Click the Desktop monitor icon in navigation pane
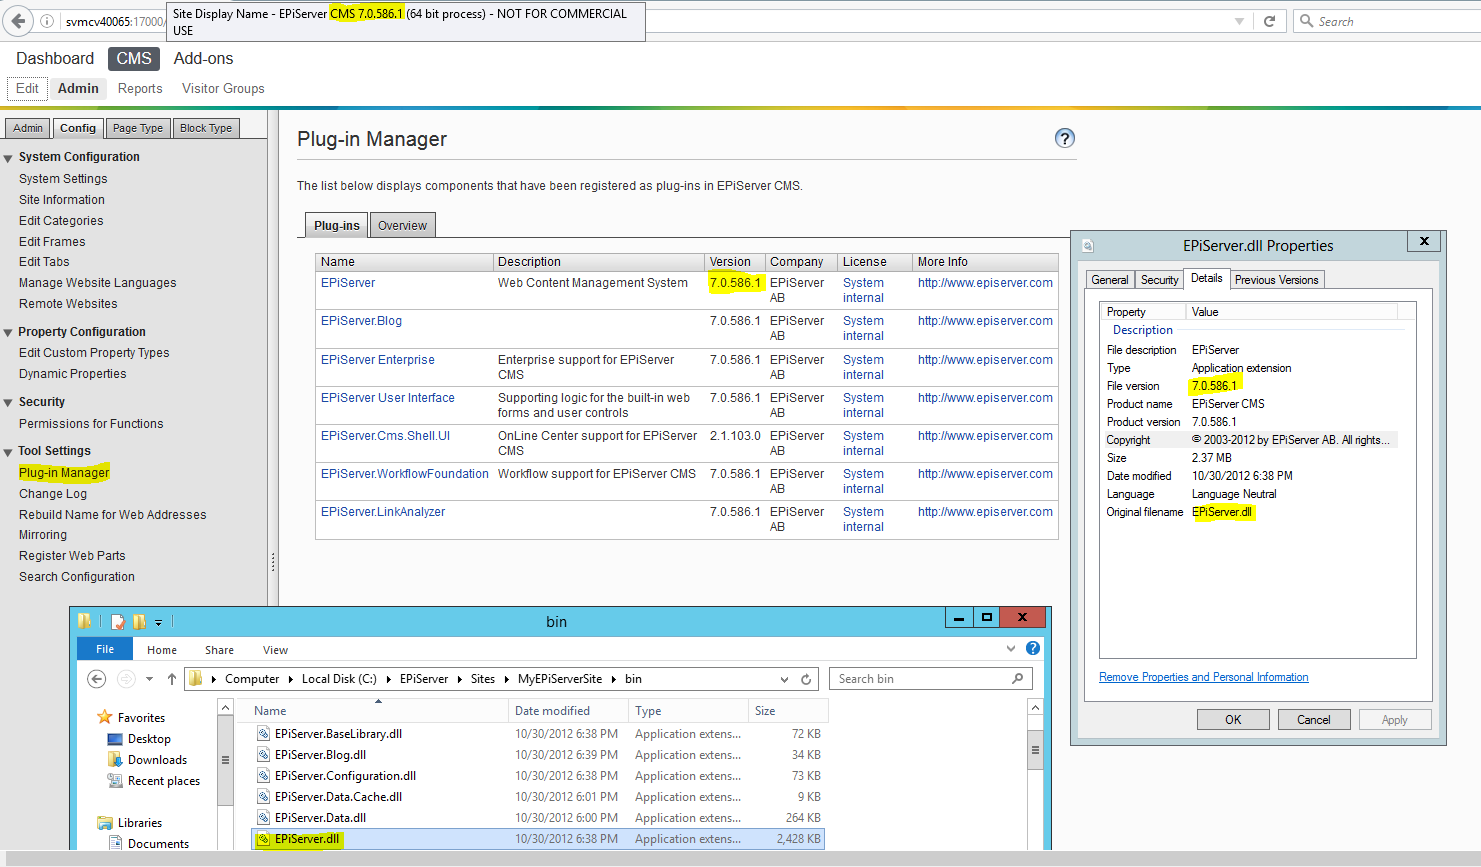 pyautogui.click(x=115, y=739)
